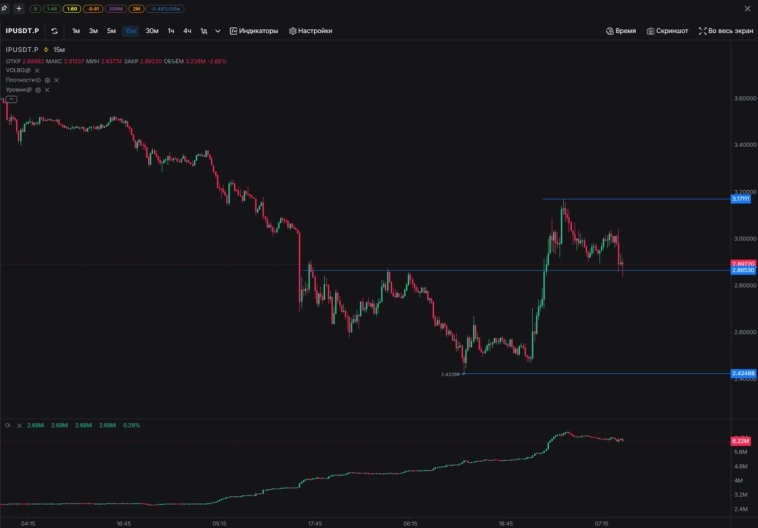Screen dimensions: 758x528
Task: Remove the OI indicator pane
Action: [x=19, y=425]
